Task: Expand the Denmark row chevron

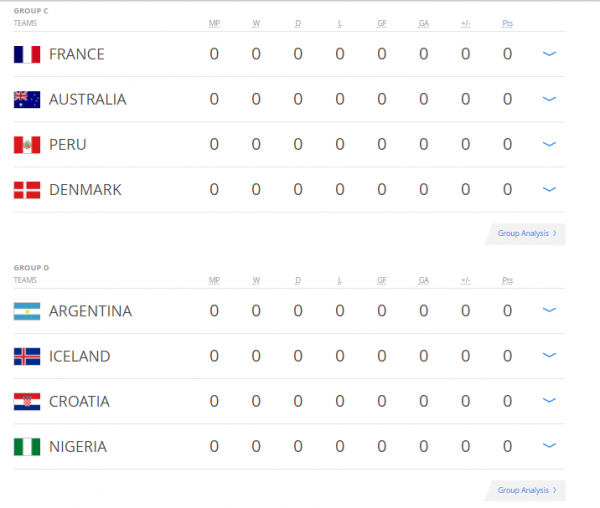Action: [548, 190]
